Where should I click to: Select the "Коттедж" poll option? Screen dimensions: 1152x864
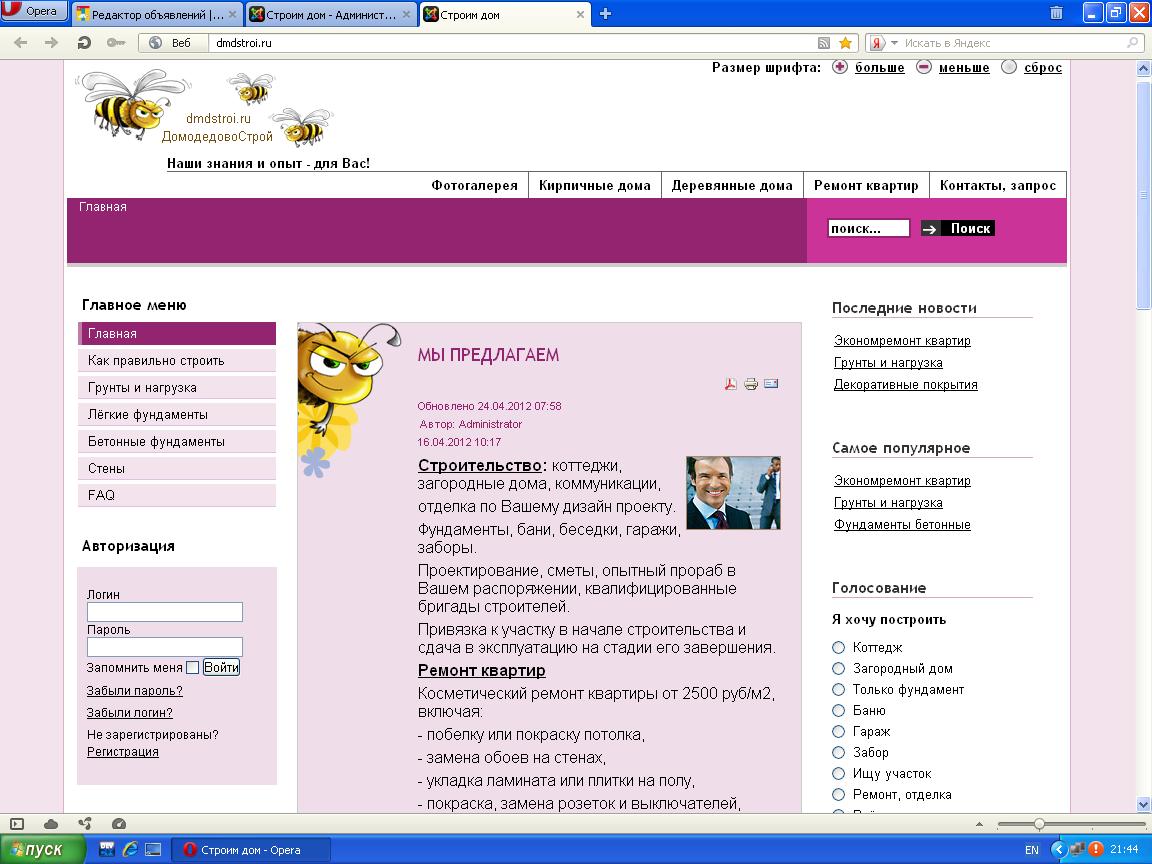pyautogui.click(x=839, y=648)
